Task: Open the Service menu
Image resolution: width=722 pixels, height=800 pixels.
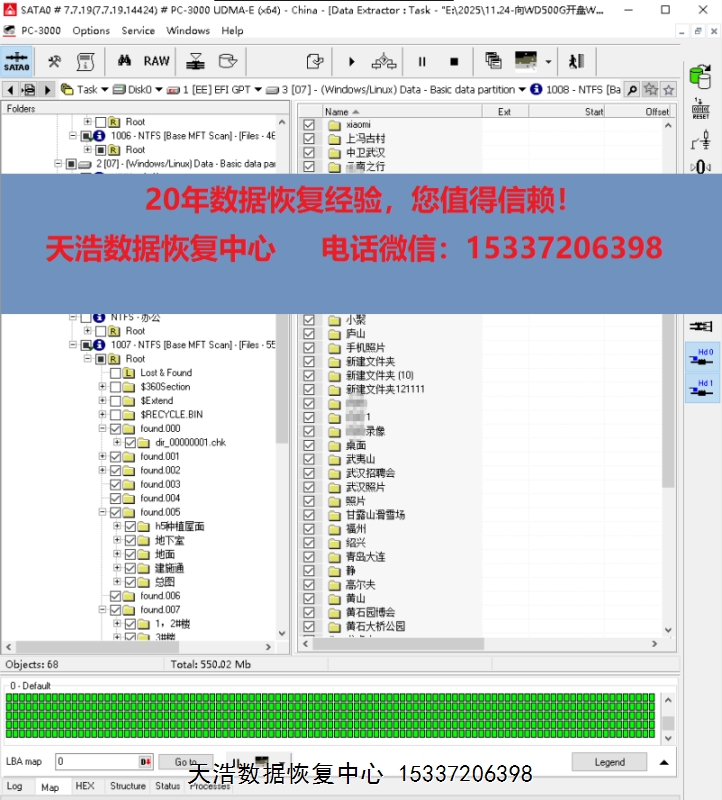Action: point(138,31)
